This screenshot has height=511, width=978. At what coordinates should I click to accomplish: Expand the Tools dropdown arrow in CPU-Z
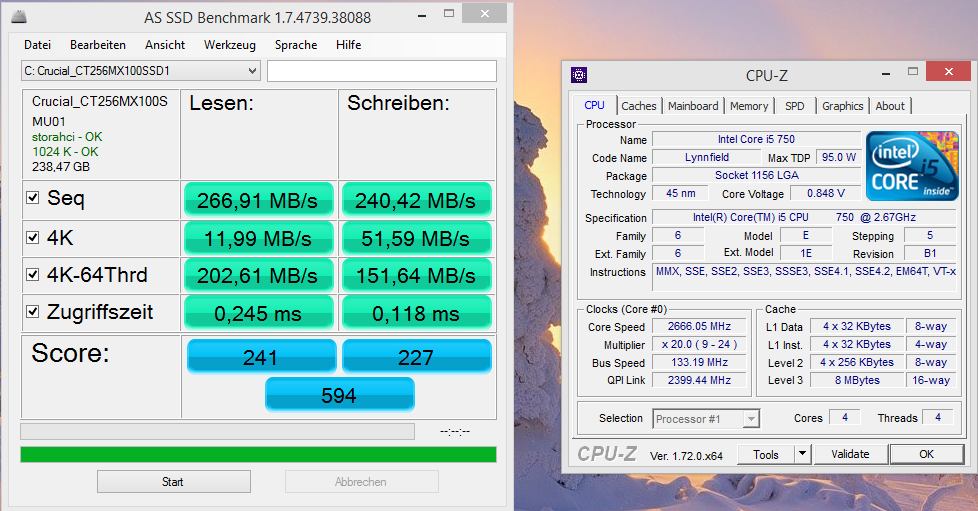[x=803, y=454]
